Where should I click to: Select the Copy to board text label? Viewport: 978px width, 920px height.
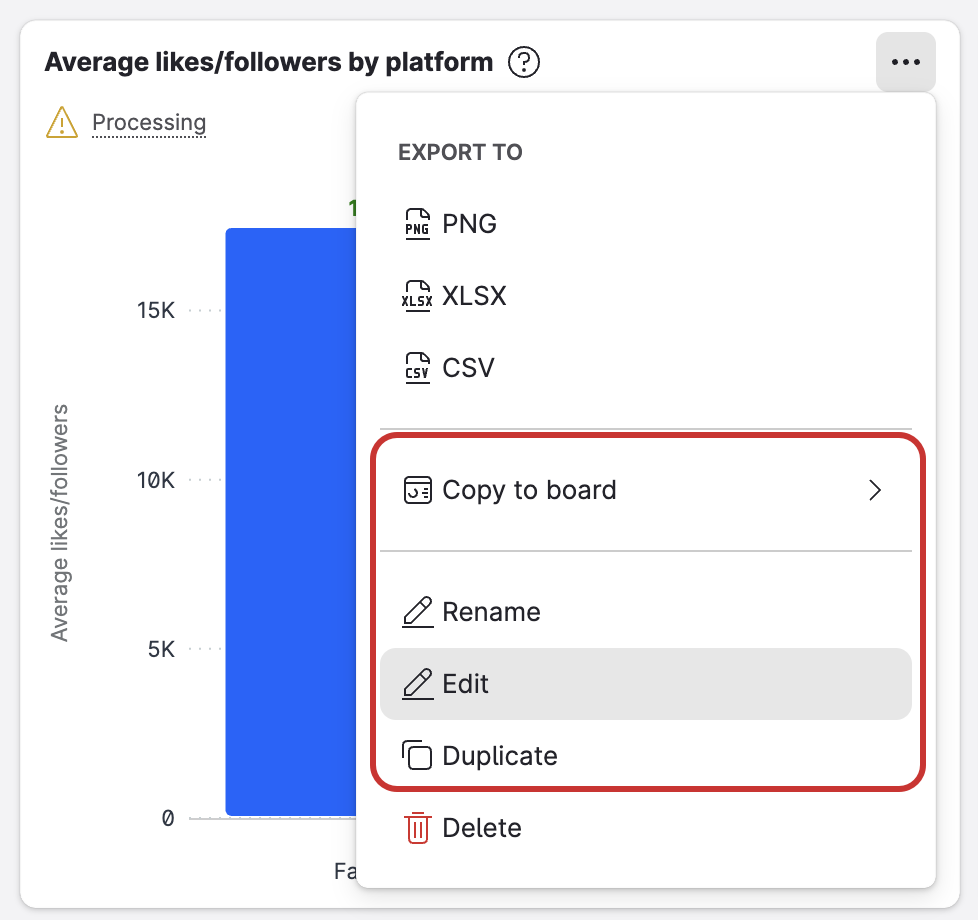pyautogui.click(x=529, y=490)
